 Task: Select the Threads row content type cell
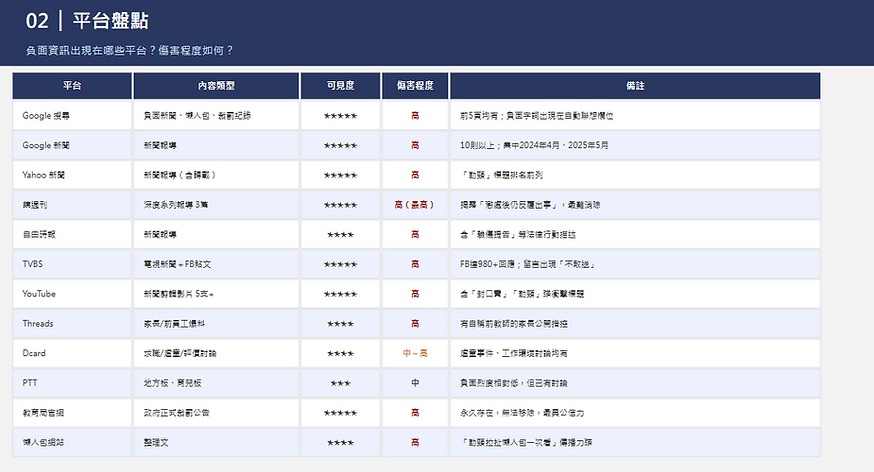pyautogui.click(x=216, y=324)
